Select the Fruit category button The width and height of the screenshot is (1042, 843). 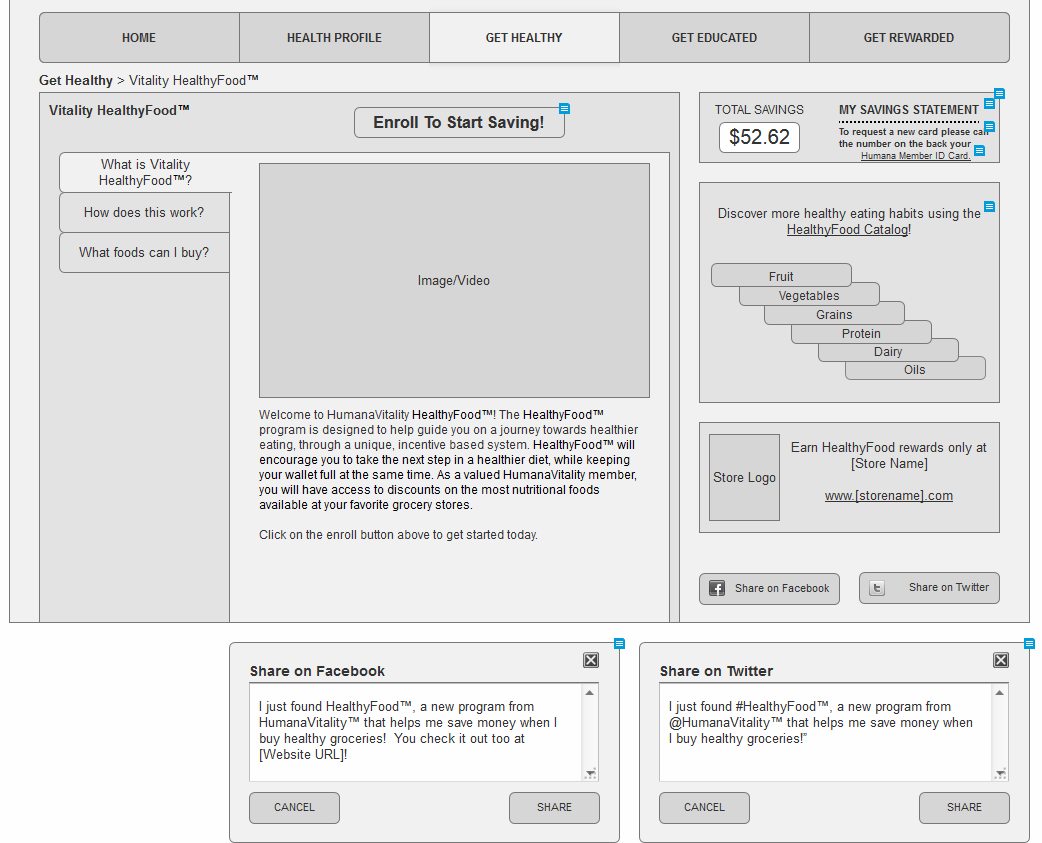781,276
